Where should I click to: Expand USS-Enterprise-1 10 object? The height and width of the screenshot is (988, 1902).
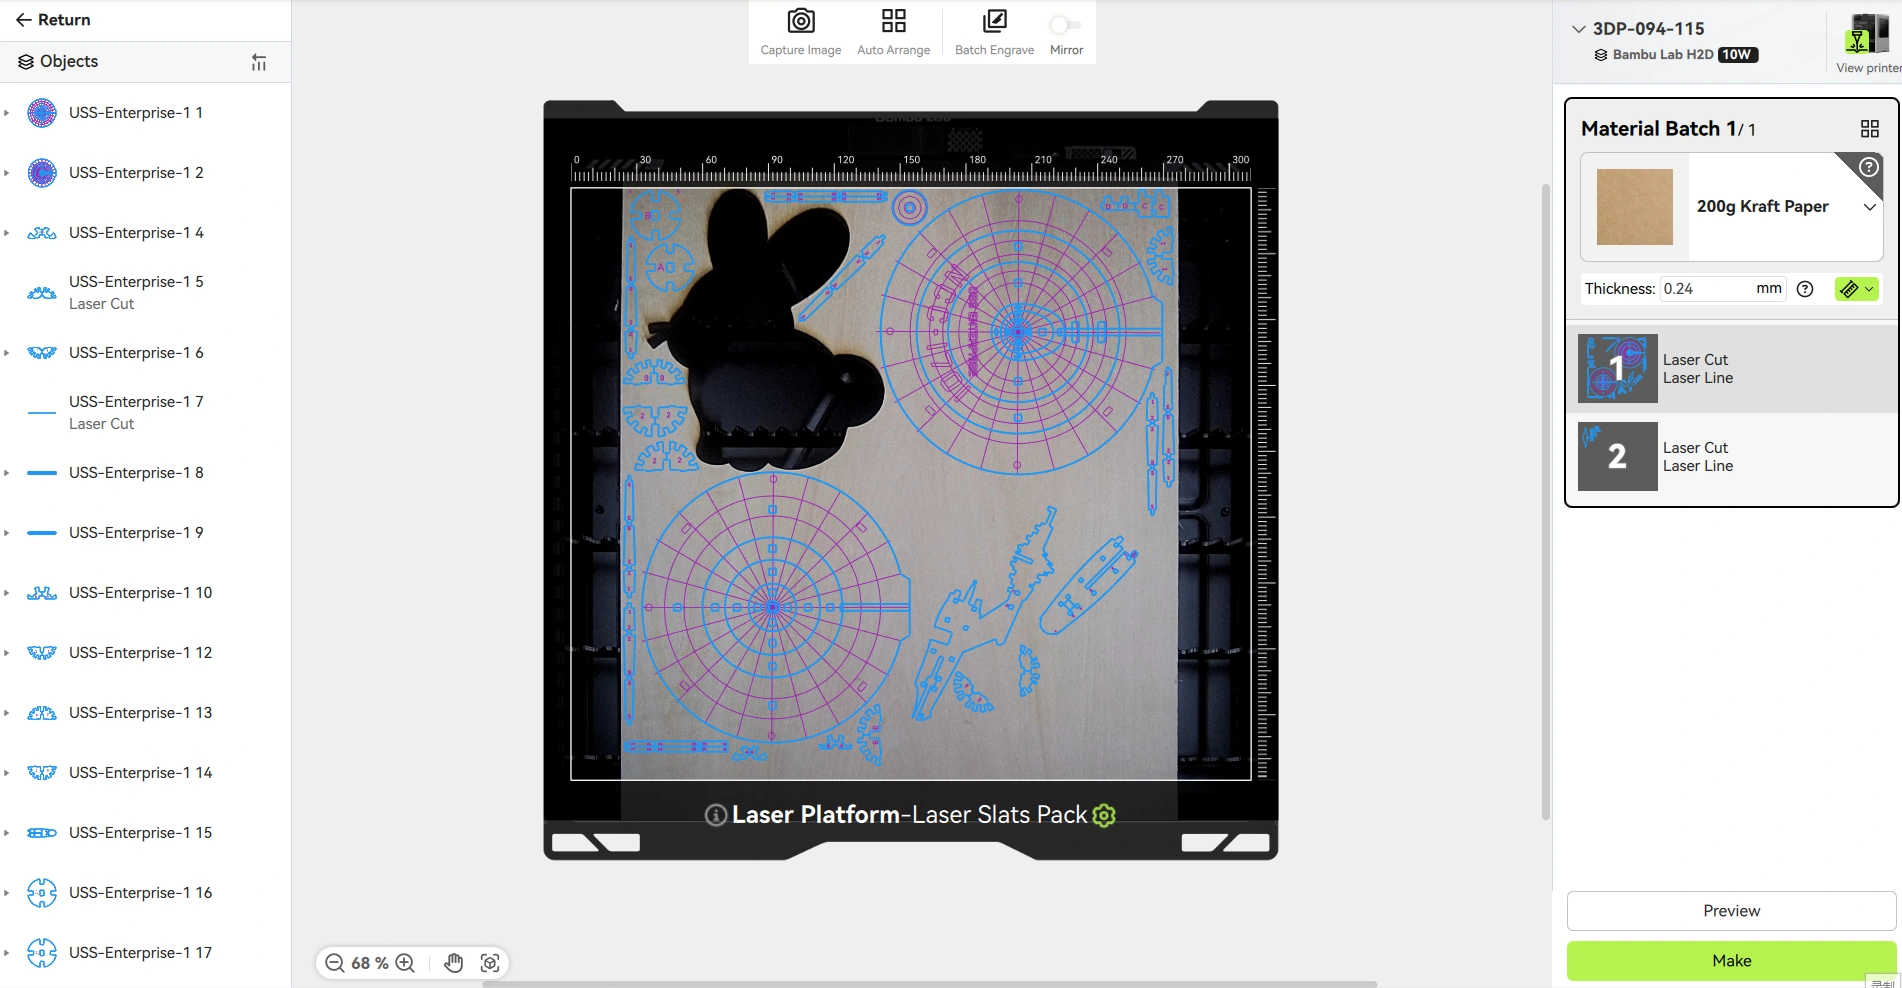(x=7, y=593)
